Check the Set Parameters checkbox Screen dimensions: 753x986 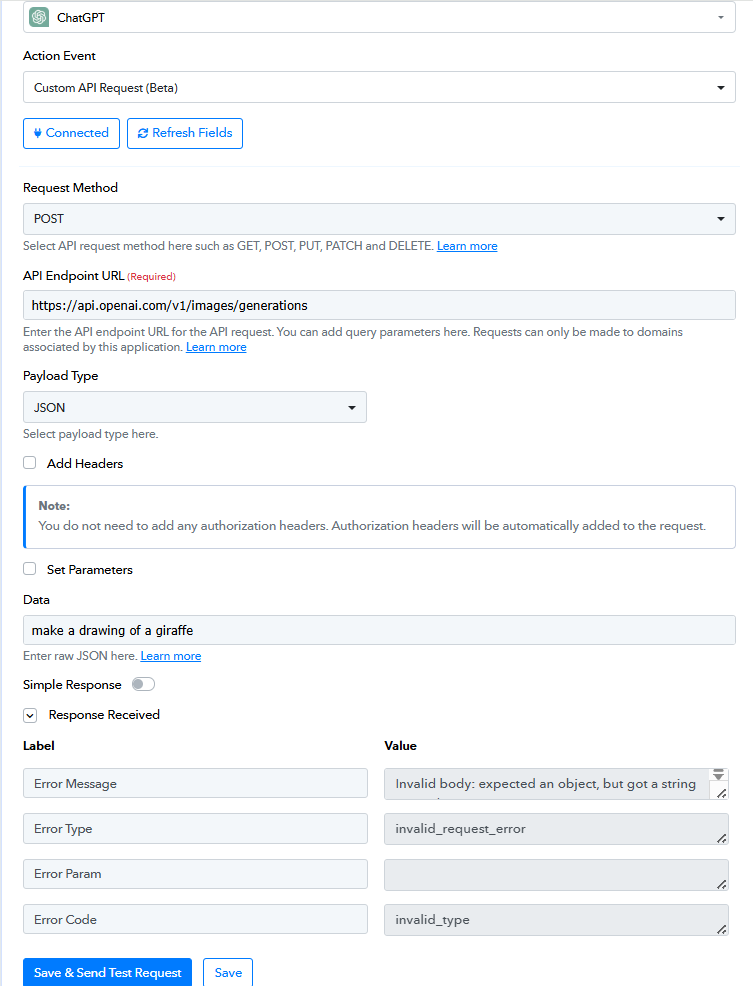pos(30,568)
